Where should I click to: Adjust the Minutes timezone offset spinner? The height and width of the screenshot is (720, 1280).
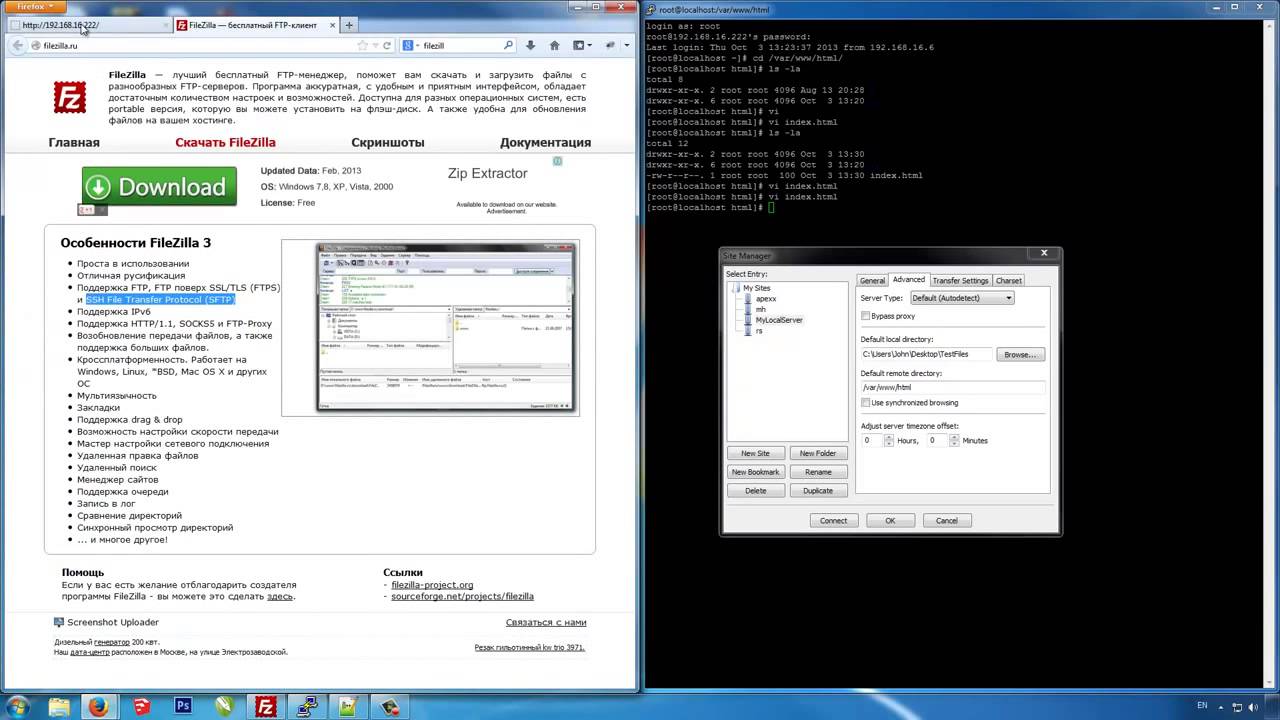pos(954,441)
